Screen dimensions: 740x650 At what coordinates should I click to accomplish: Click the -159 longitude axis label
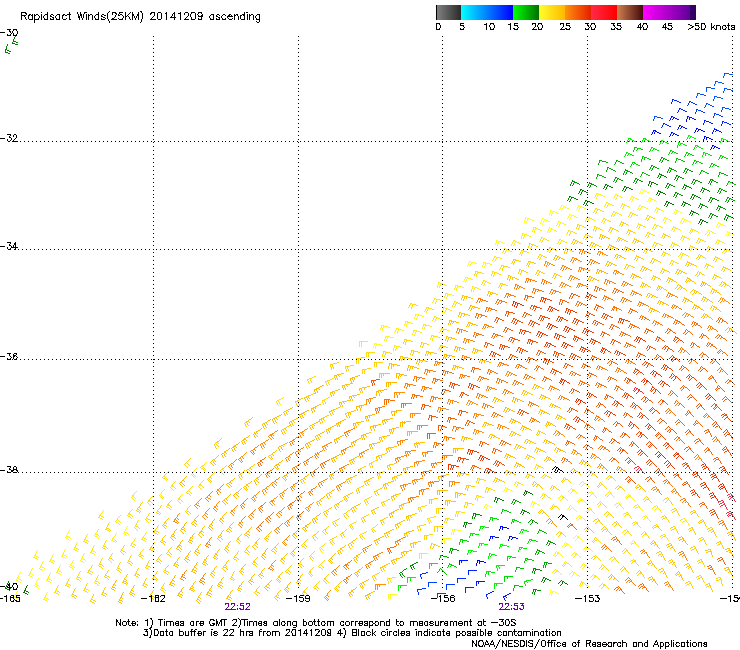[x=298, y=599]
